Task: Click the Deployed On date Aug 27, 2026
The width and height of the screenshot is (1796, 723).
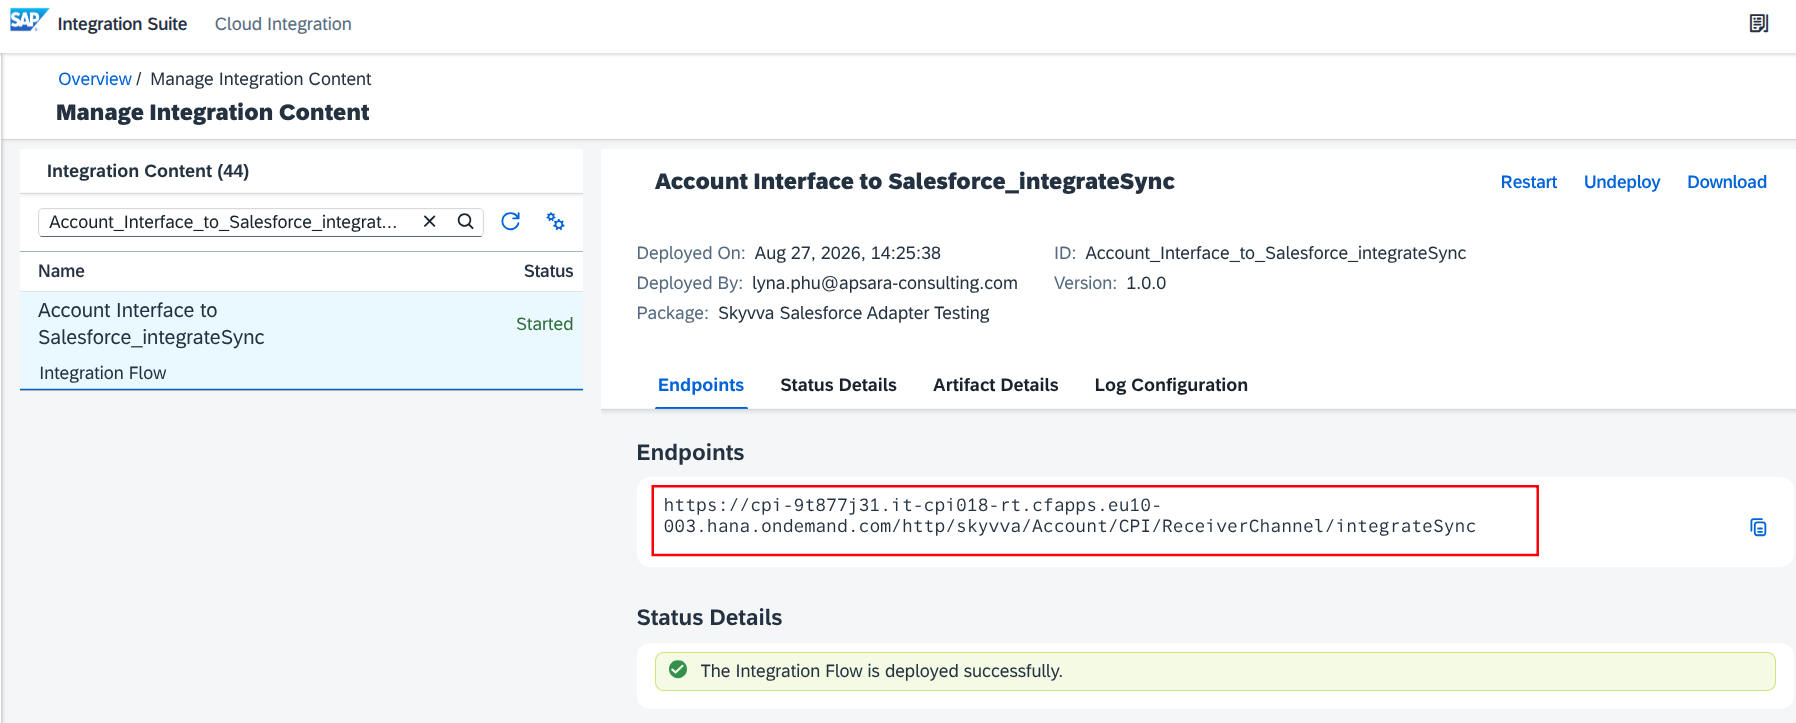Action: (x=848, y=253)
